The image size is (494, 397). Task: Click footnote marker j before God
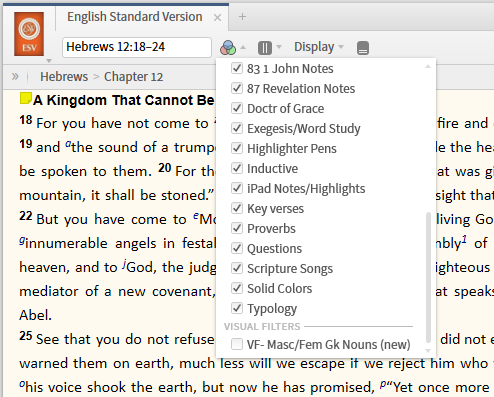124,264
